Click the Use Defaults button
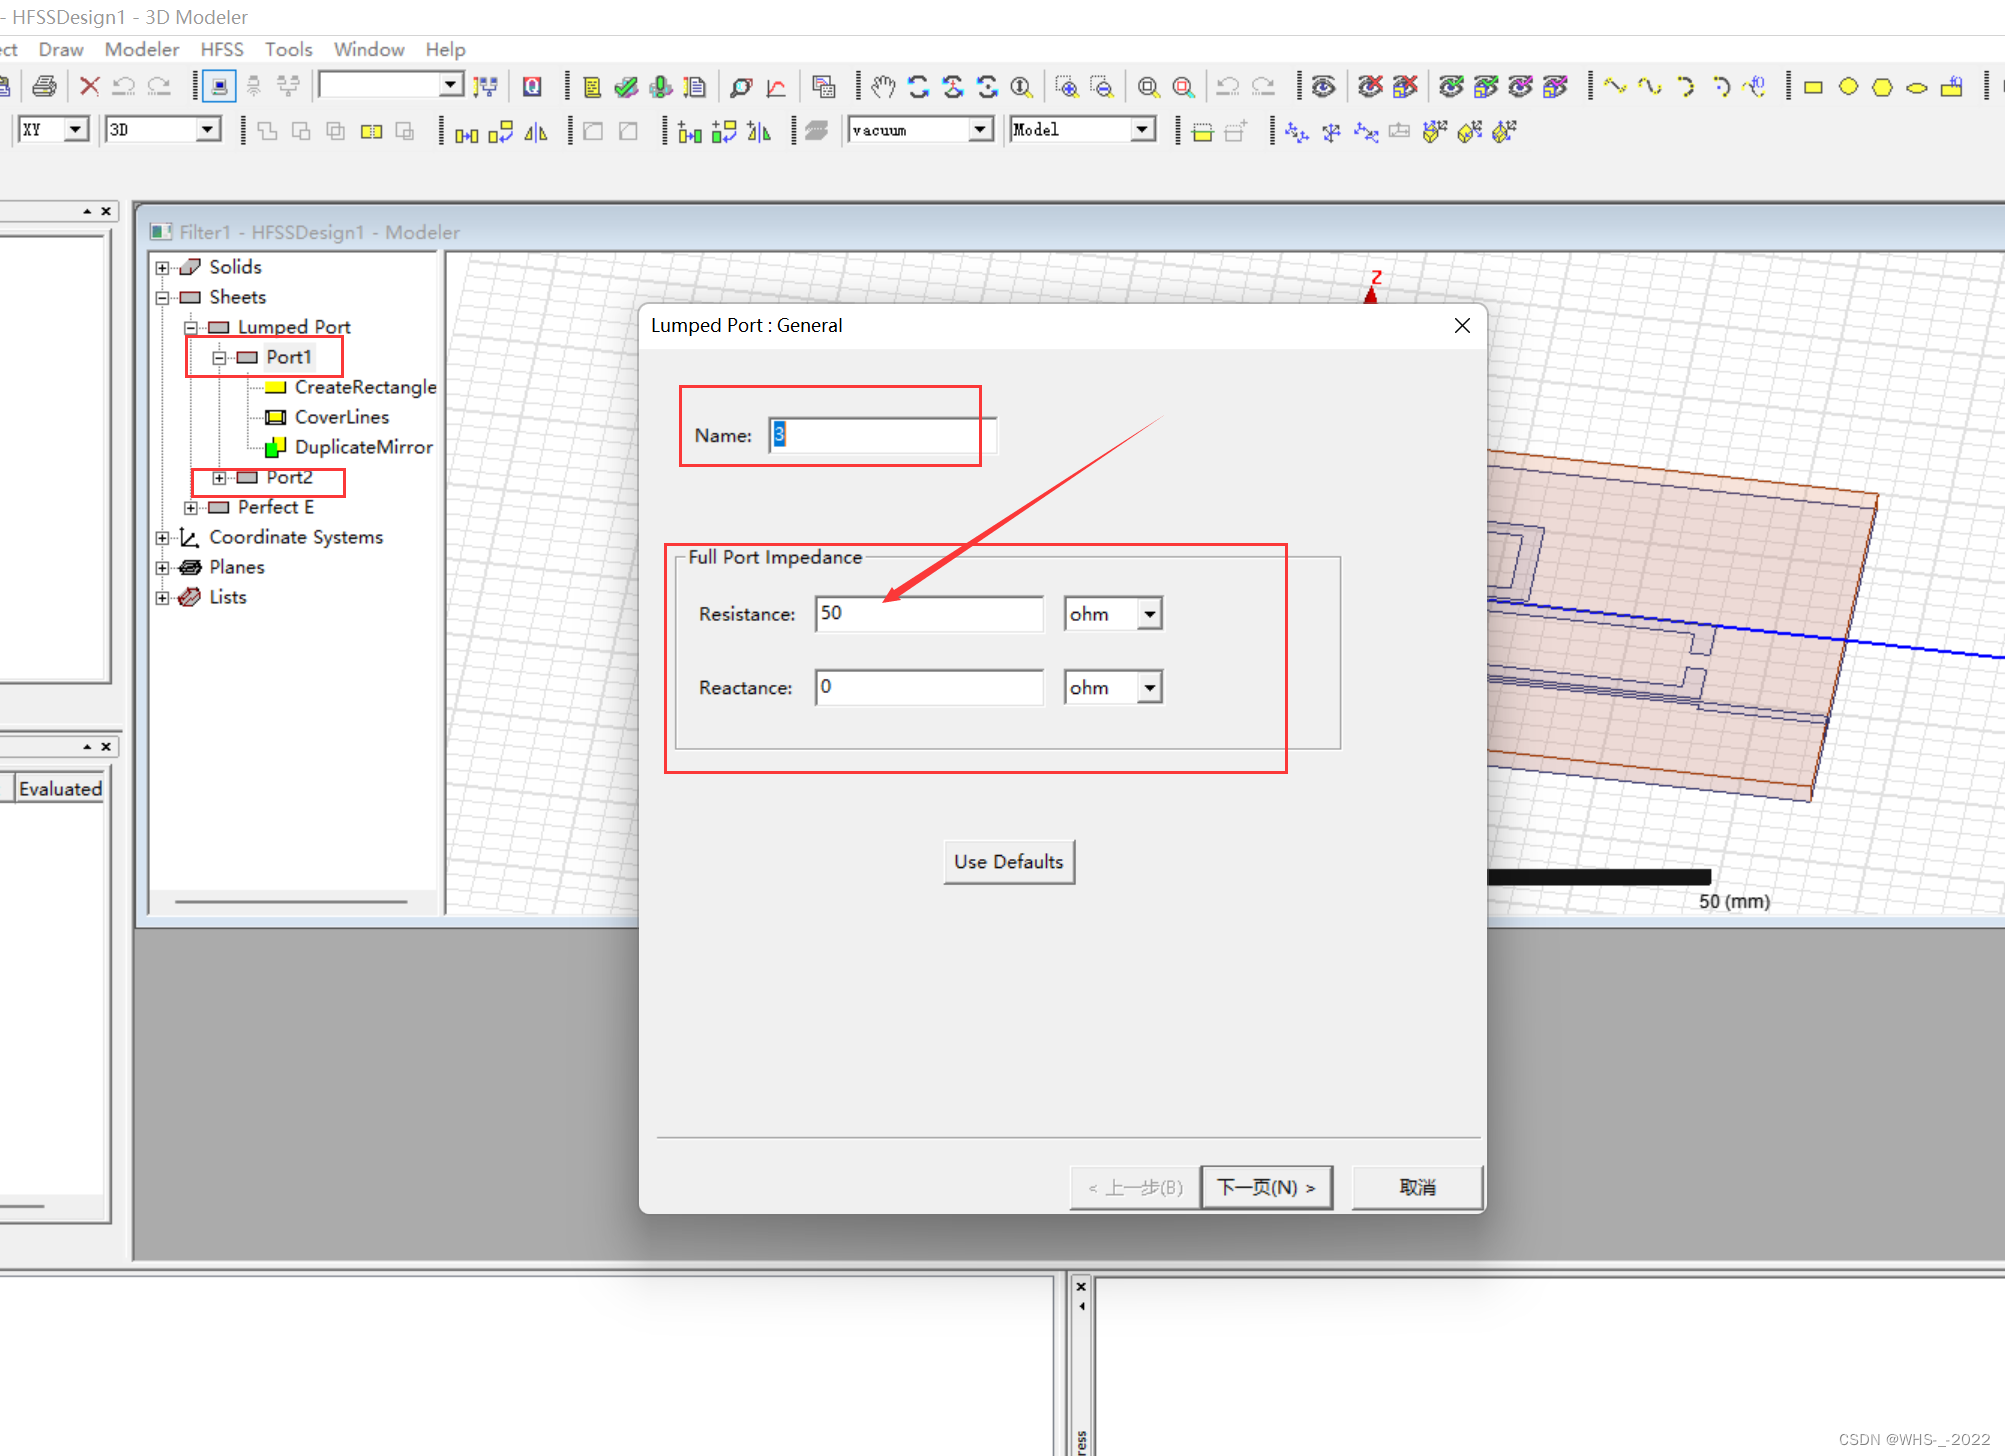Image resolution: width=2005 pixels, height=1456 pixels. pyautogui.click(x=1008, y=862)
